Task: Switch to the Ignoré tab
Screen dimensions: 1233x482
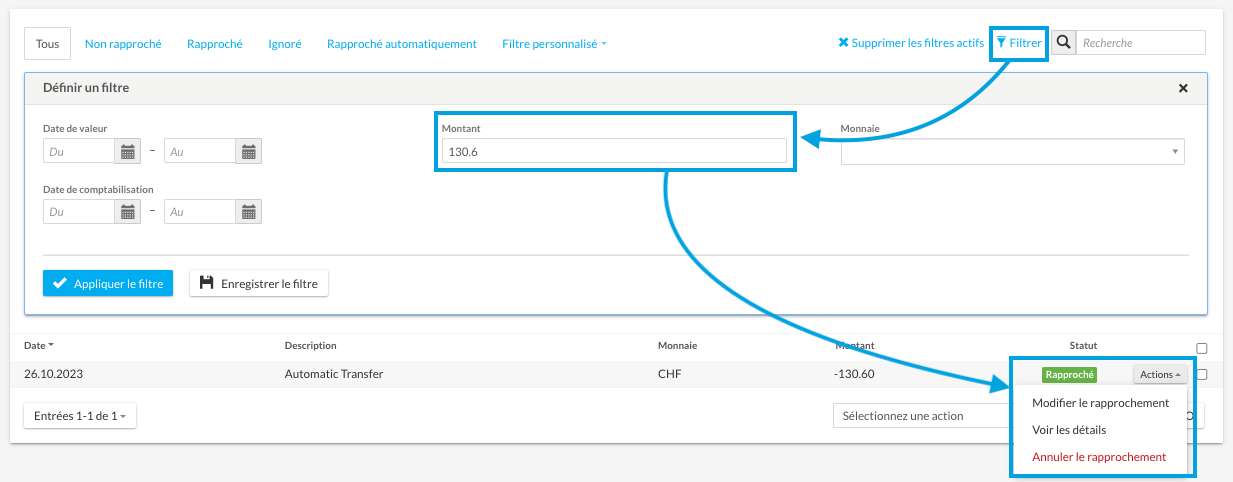Action: pos(285,44)
